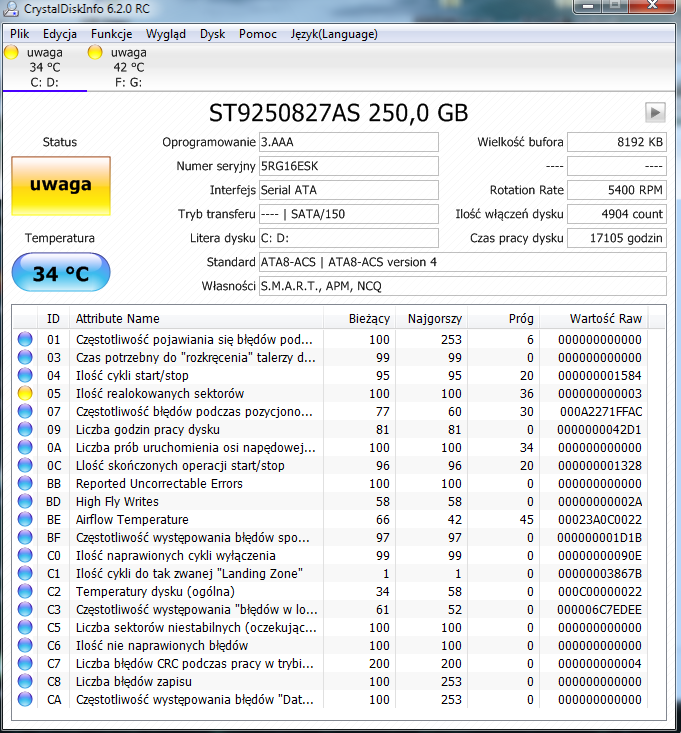Select 'Liczba błędów zapisu' attribute name
Screen dimensions: 681x733
134,682
